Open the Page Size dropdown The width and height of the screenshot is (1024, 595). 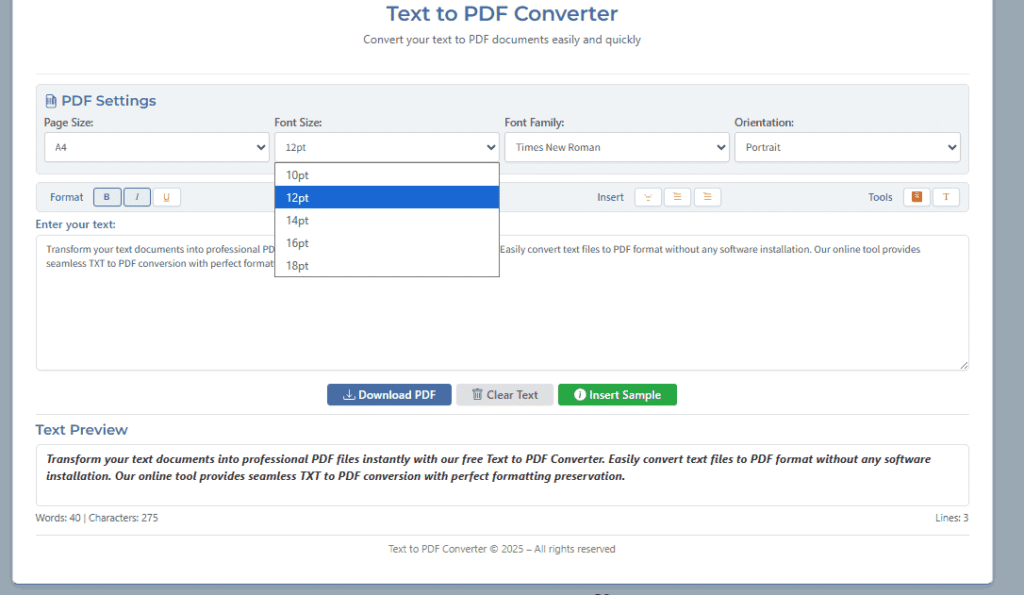coord(156,146)
